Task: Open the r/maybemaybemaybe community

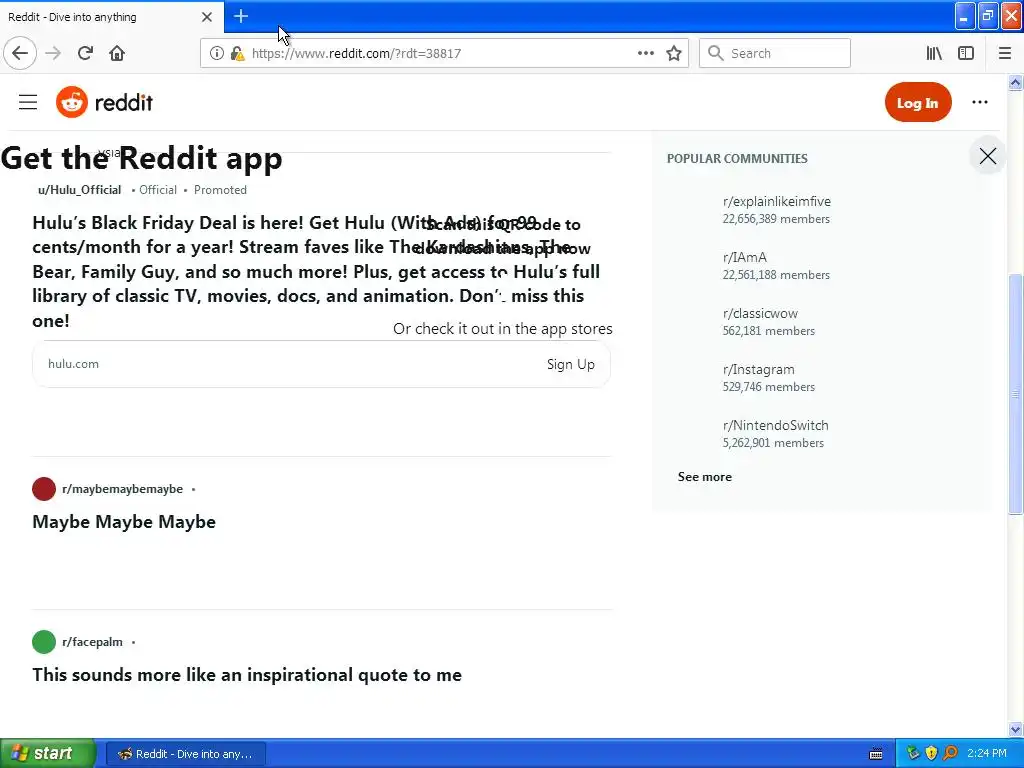Action: [122, 489]
